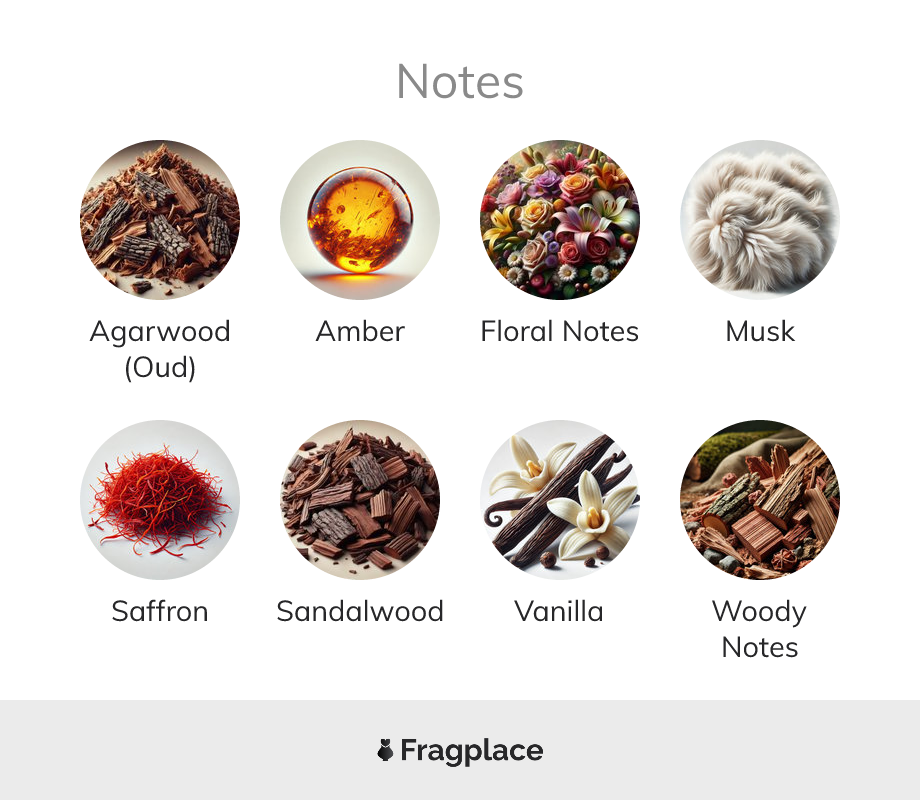This screenshot has height=800, width=920.
Task: Open the Musk text label
Action: click(760, 331)
